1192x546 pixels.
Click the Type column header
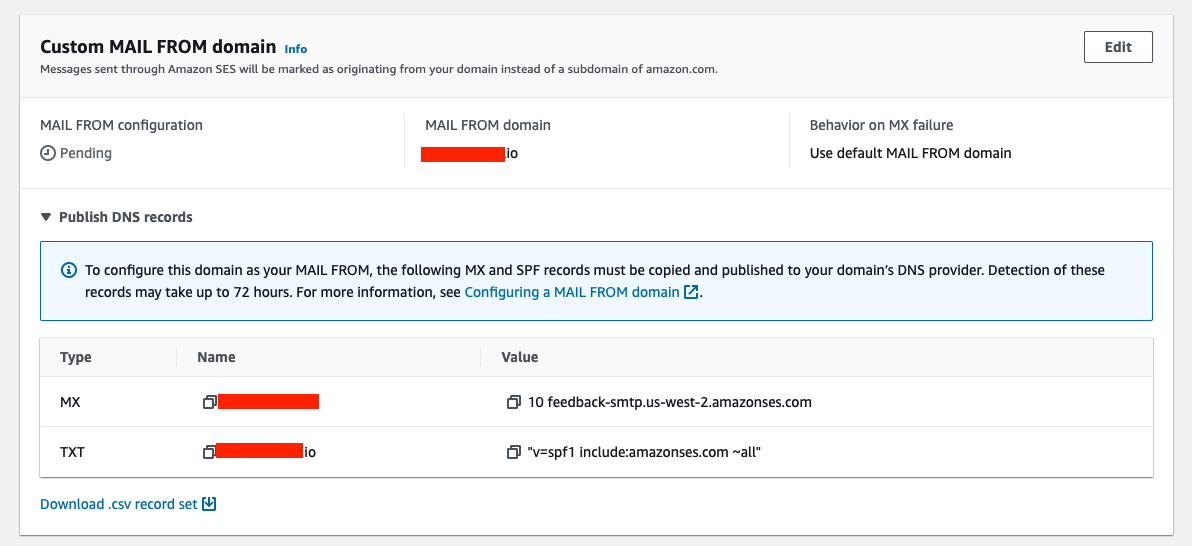pos(76,357)
